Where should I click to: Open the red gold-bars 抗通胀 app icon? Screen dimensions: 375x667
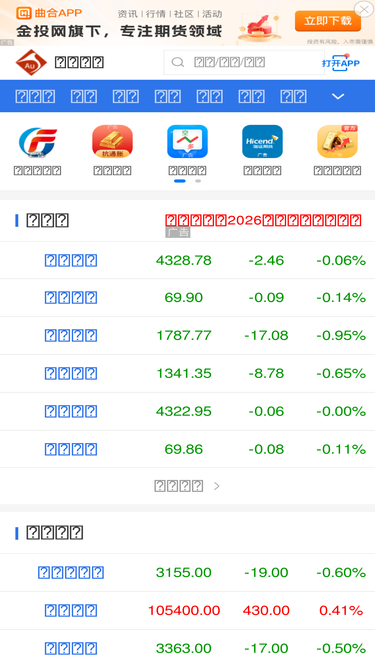tap(112, 142)
